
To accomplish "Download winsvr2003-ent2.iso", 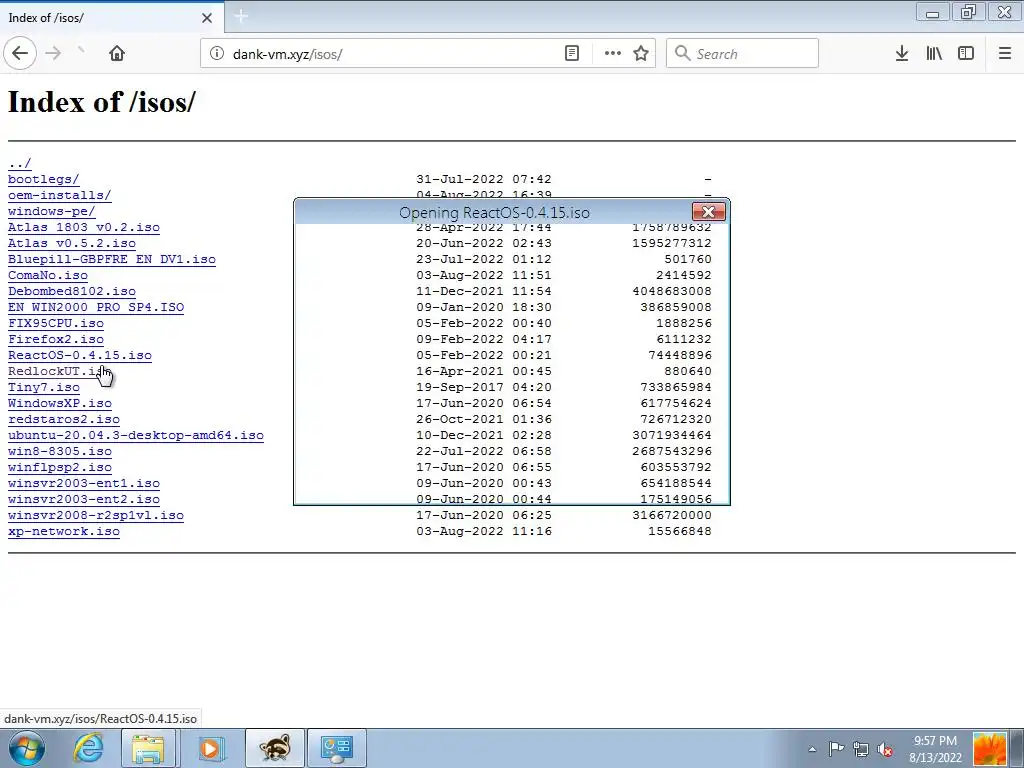I will 84,499.
